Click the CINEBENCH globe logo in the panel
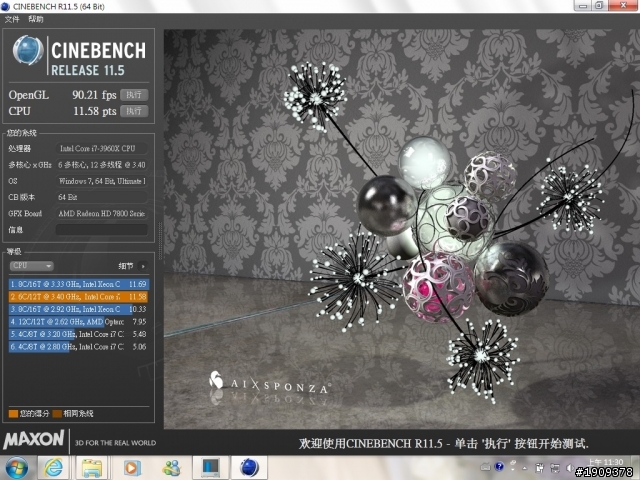The image size is (640, 480). pos(28,51)
